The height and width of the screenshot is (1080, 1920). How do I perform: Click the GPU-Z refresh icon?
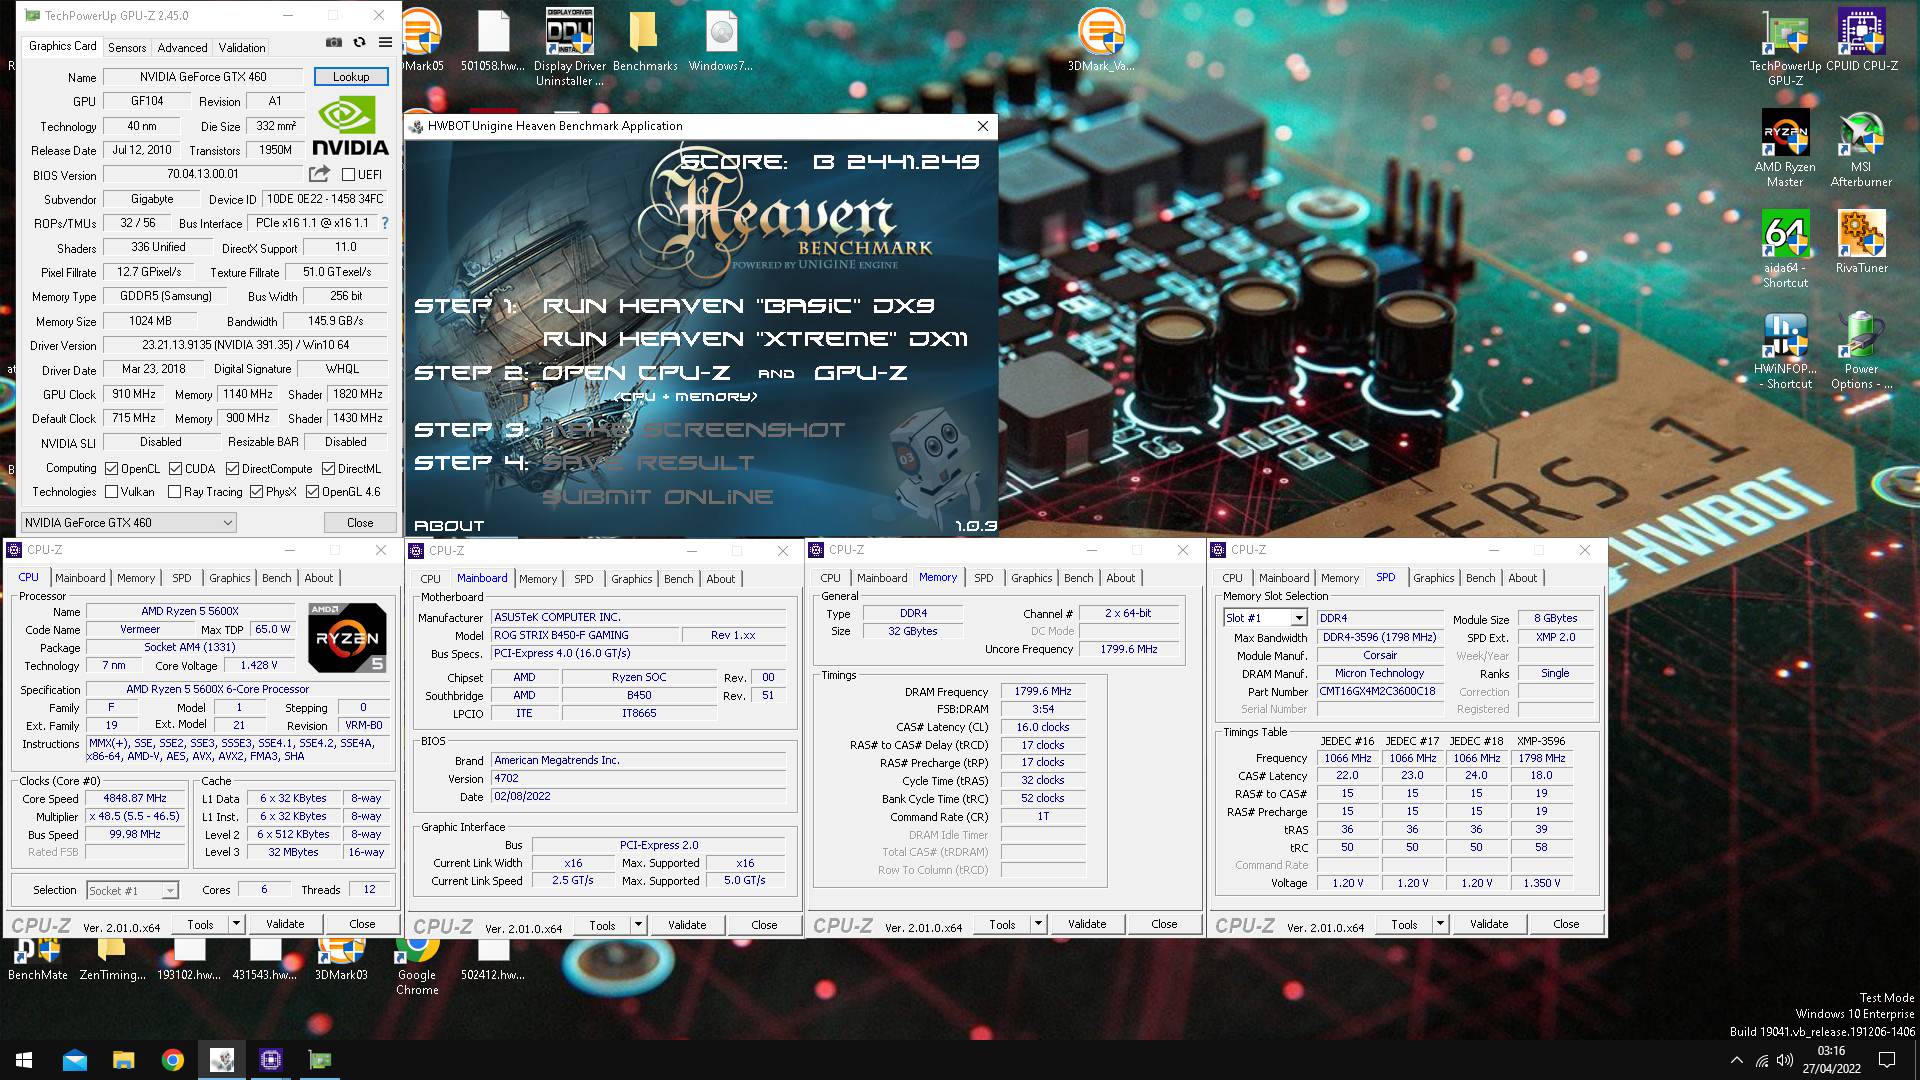pyautogui.click(x=359, y=43)
